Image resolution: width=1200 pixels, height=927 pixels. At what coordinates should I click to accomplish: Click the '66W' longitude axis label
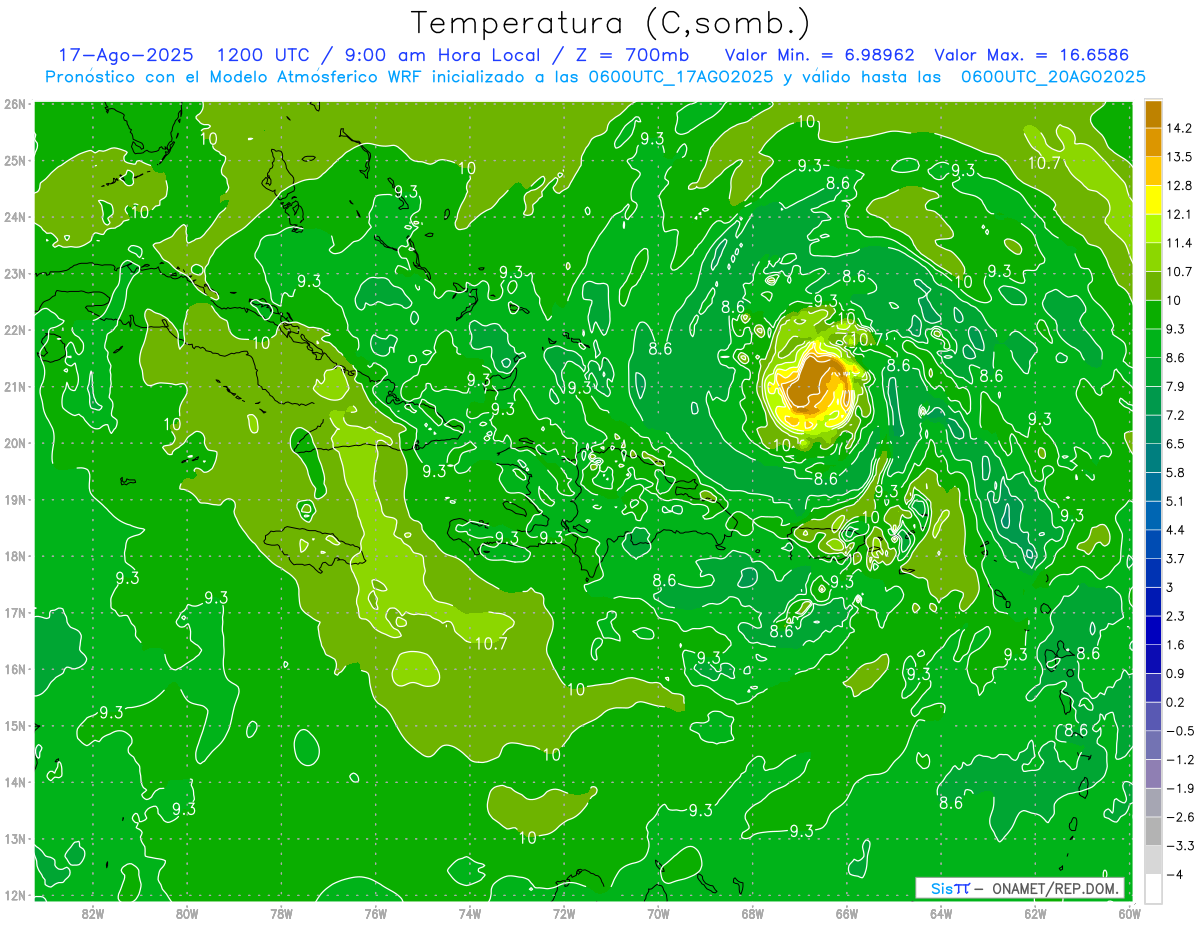847,913
